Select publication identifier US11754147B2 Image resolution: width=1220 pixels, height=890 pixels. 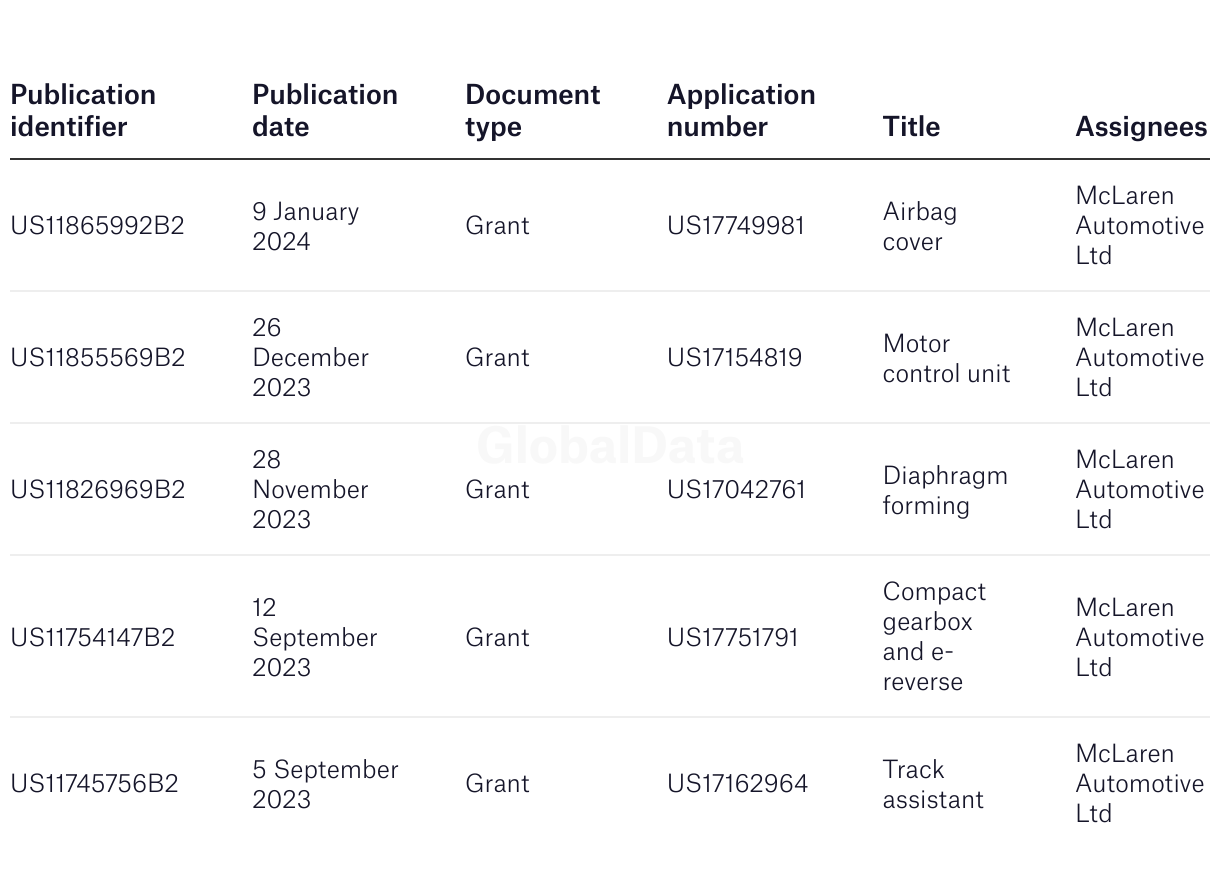click(93, 638)
